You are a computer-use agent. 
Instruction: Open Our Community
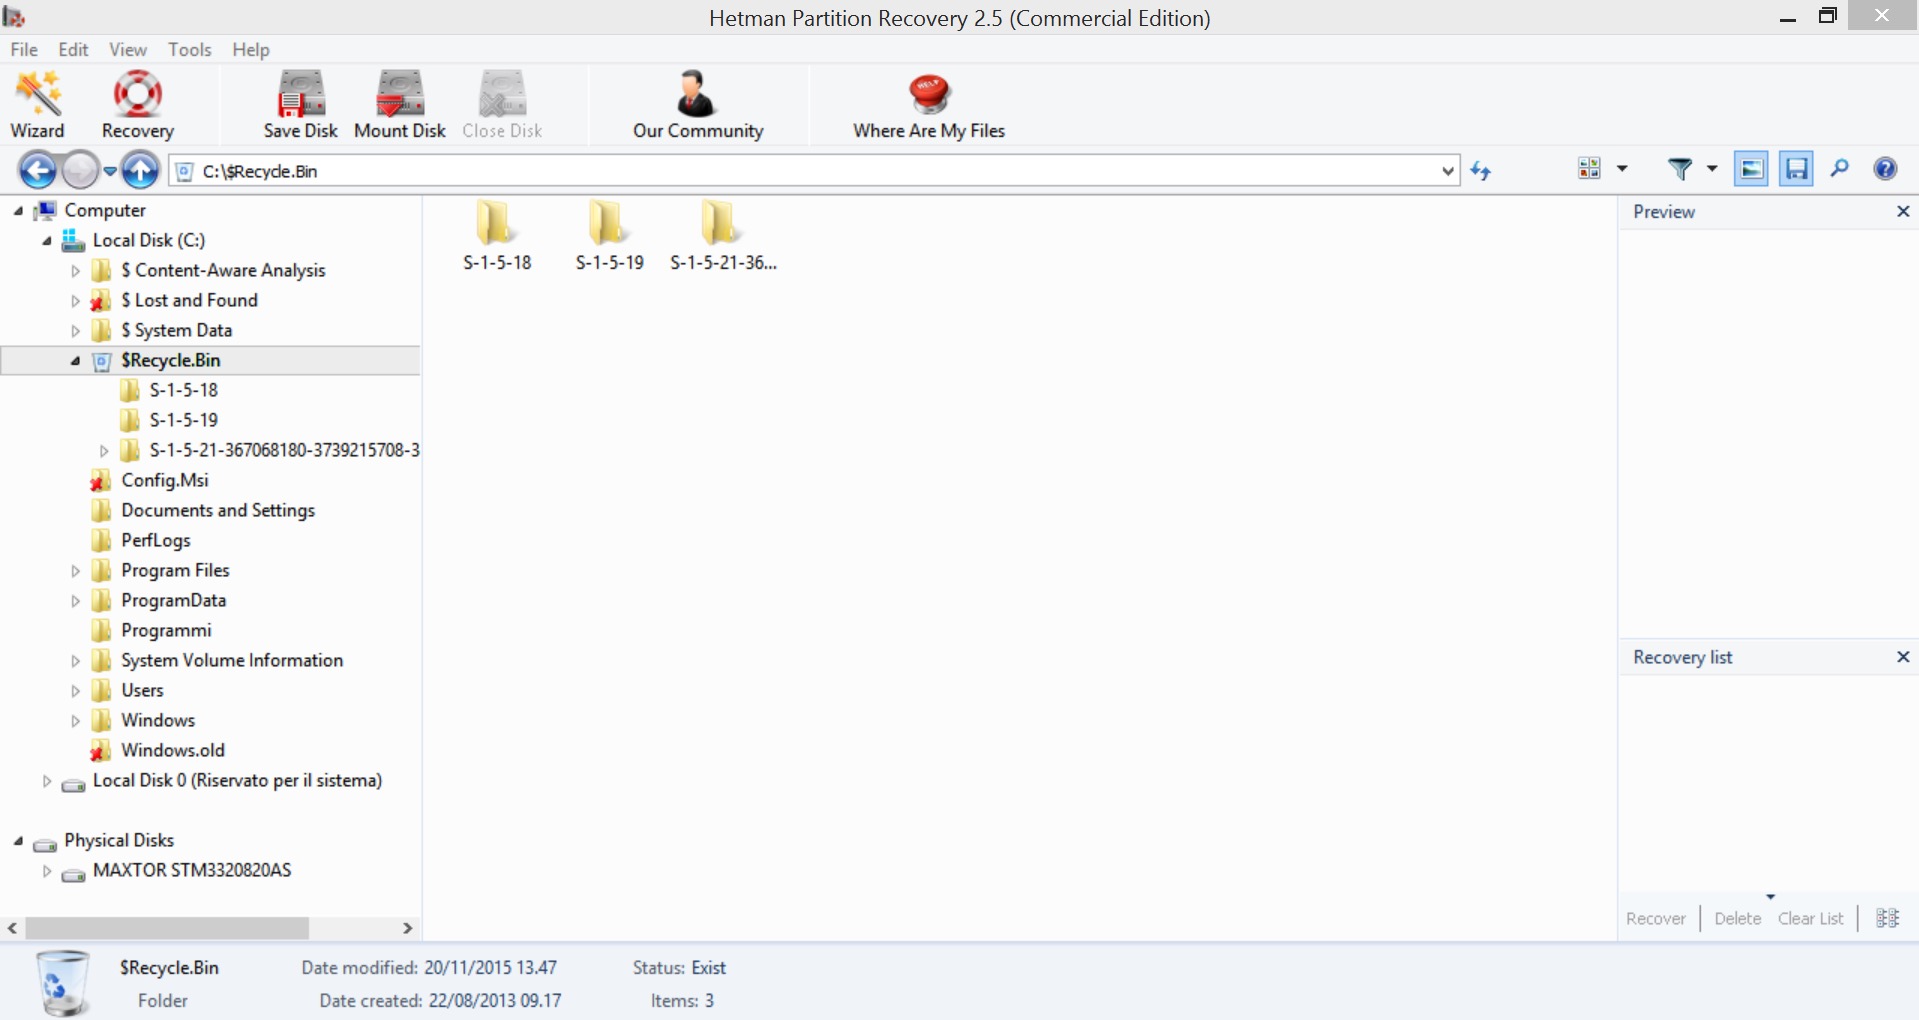[698, 104]
